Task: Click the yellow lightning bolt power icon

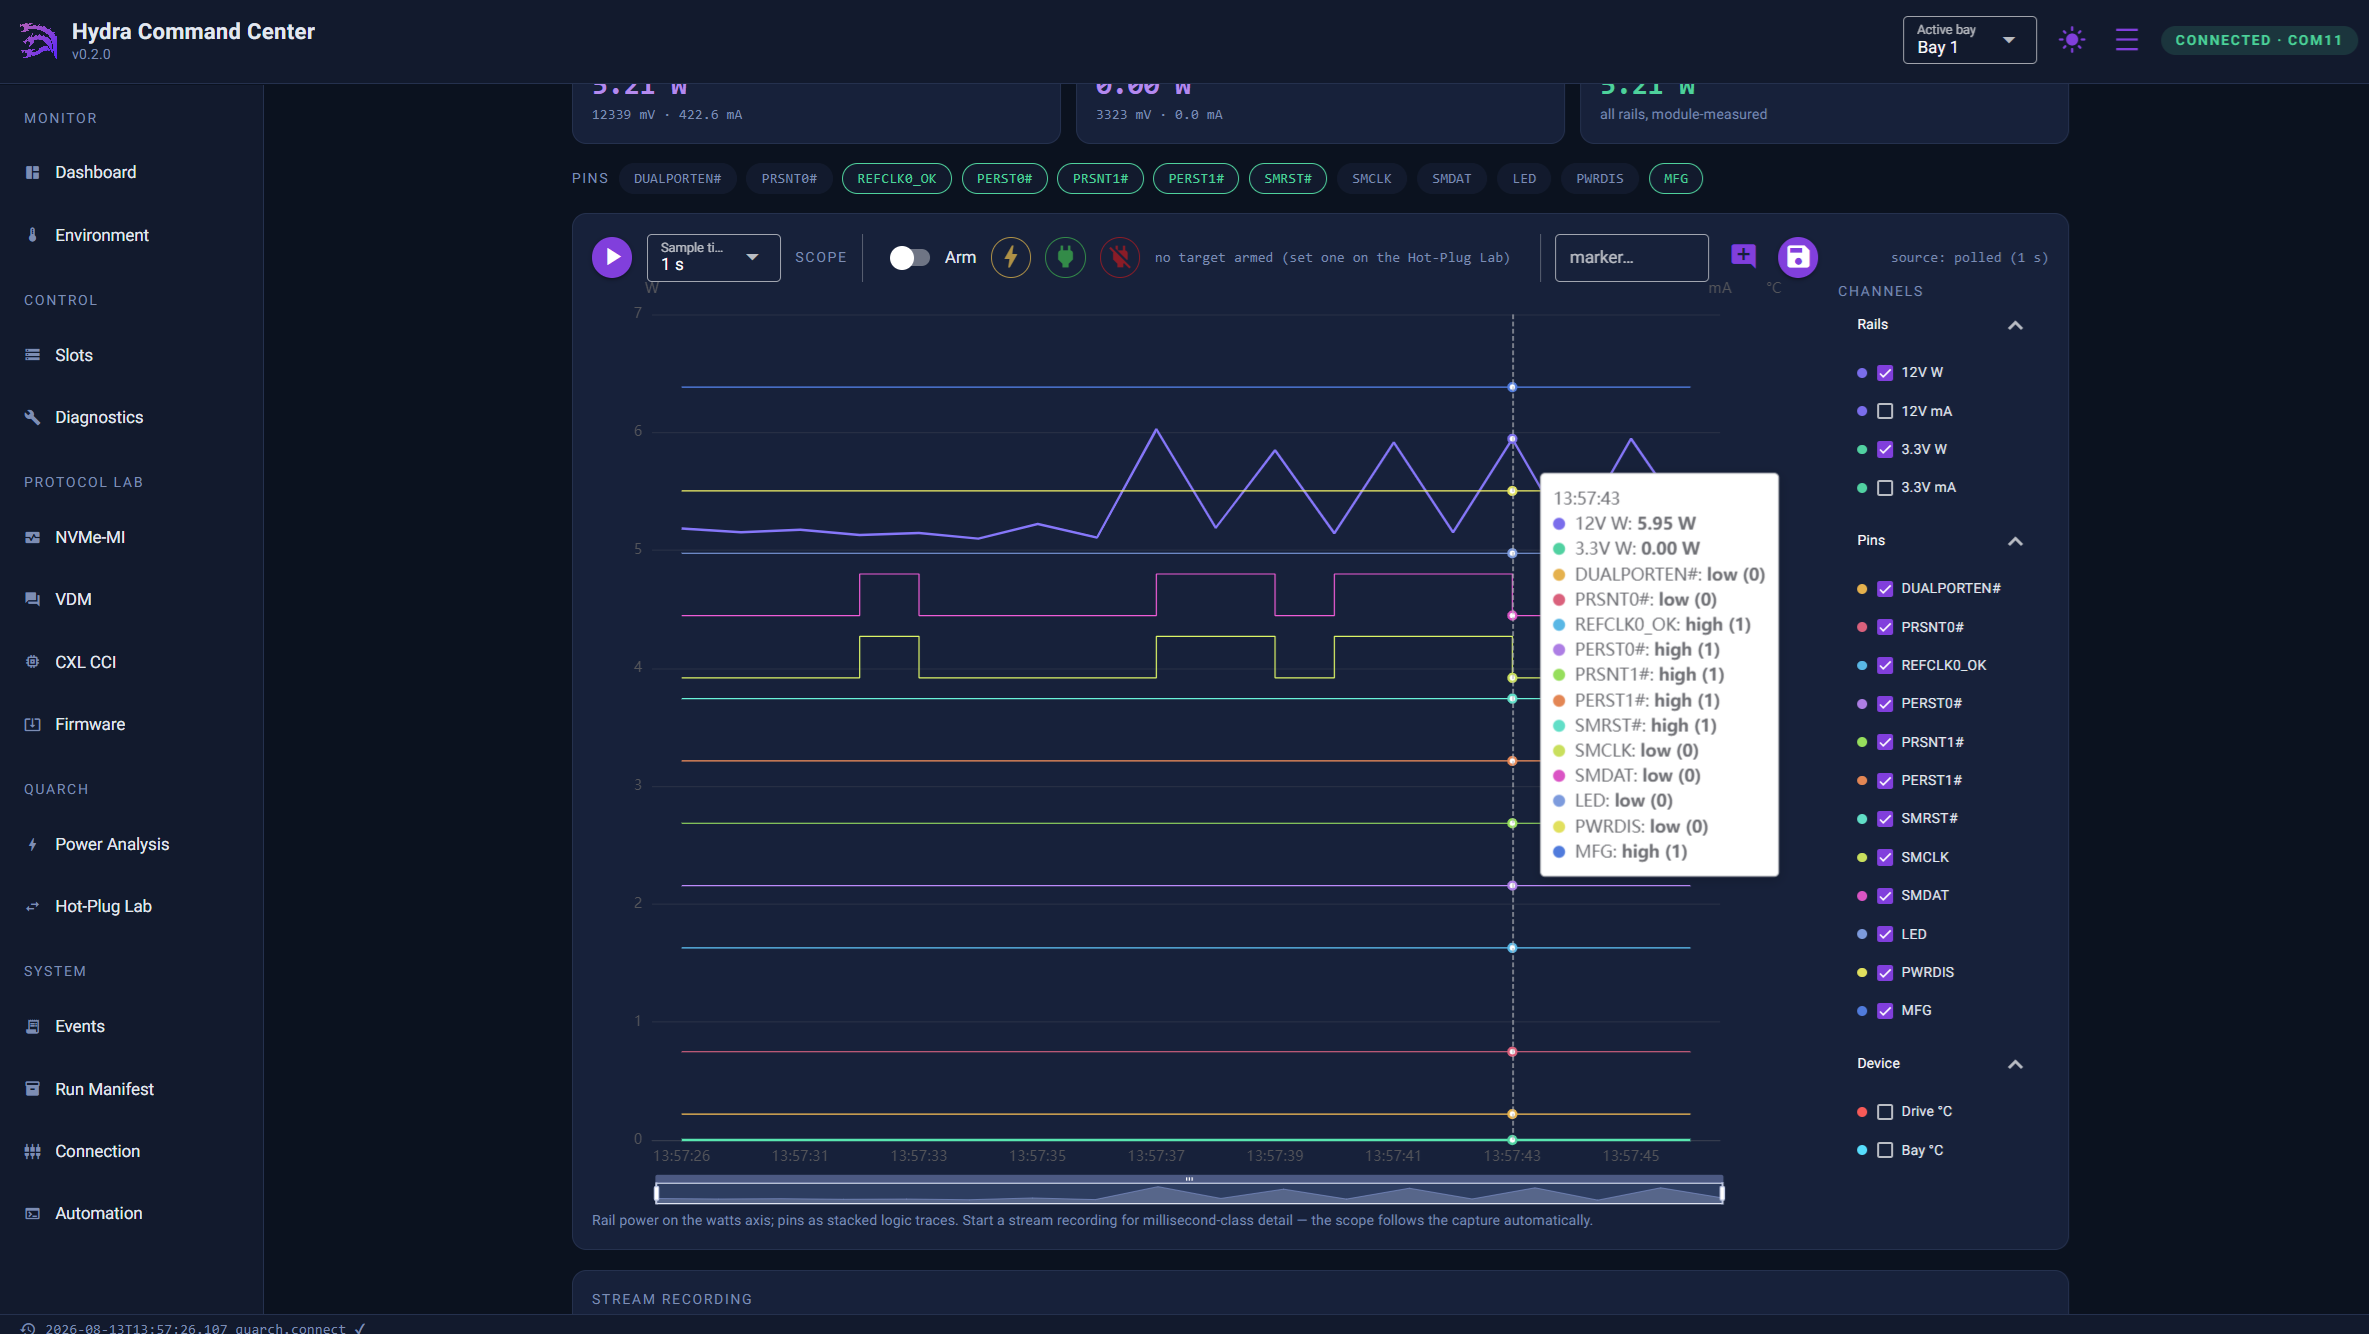Action: coord(1011,257)
